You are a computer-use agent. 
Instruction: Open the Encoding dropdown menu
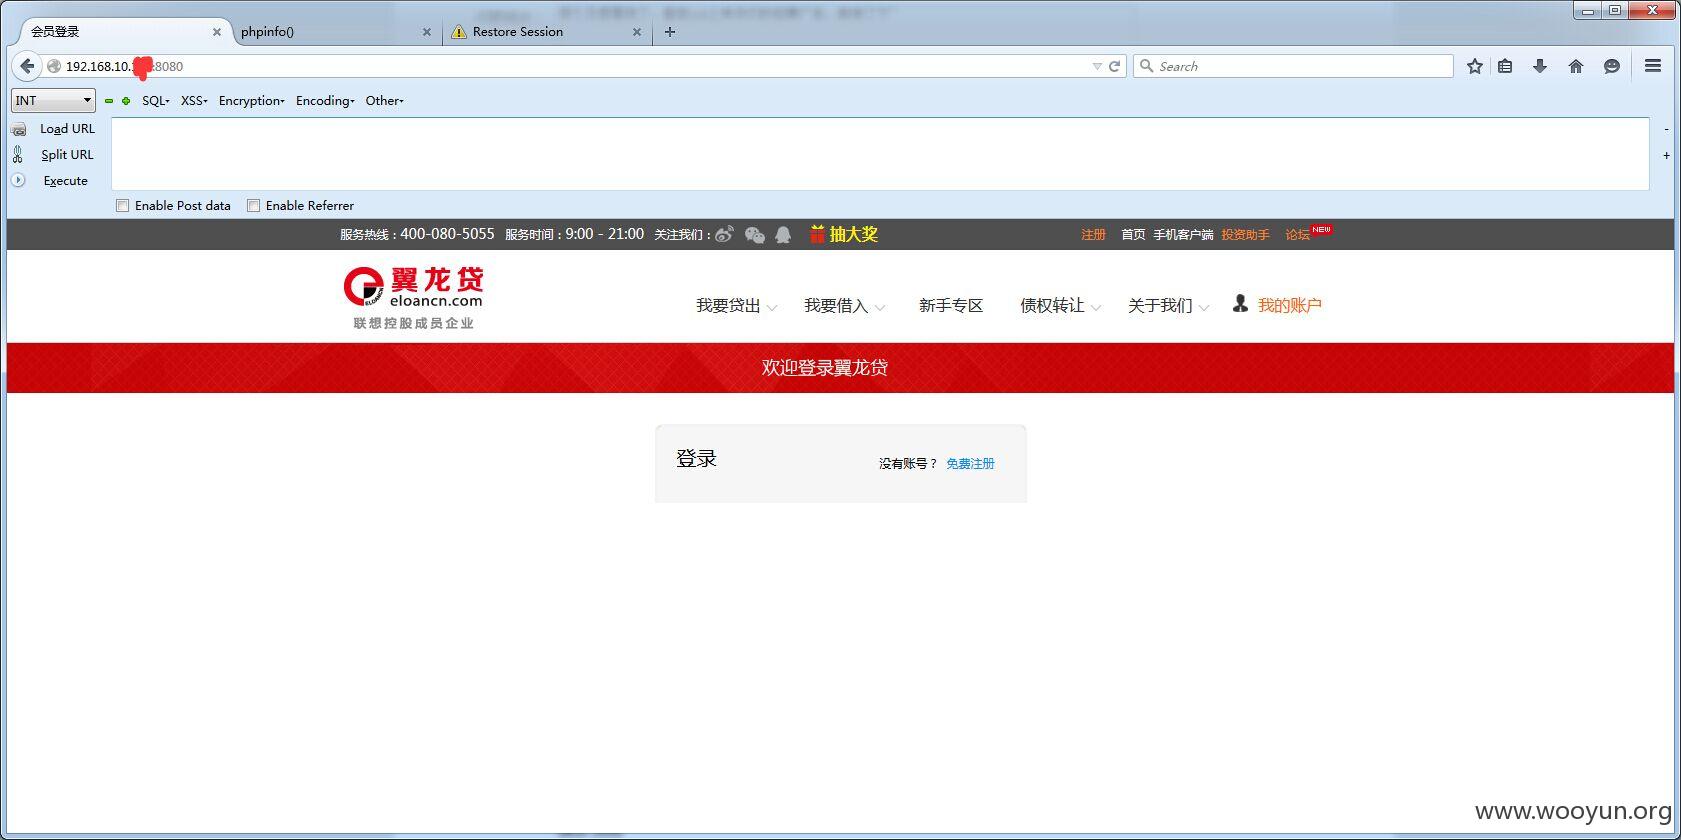coord(325,101)
